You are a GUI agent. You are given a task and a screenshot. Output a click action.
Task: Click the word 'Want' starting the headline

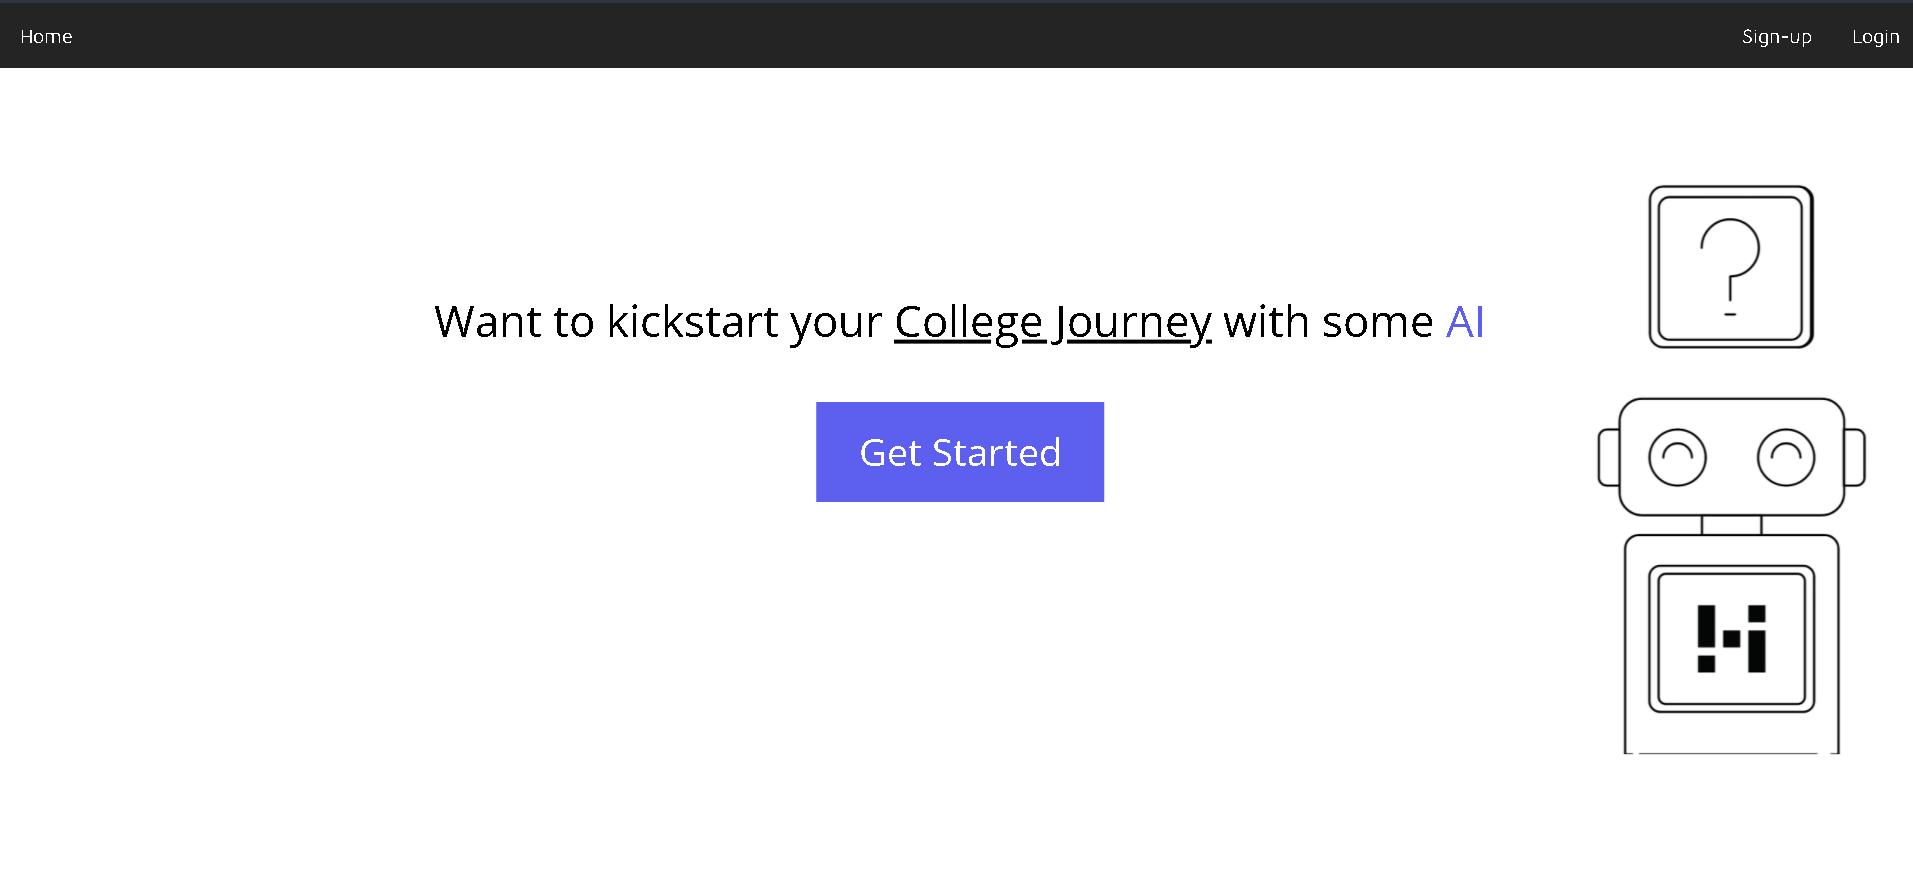point(488,322)
